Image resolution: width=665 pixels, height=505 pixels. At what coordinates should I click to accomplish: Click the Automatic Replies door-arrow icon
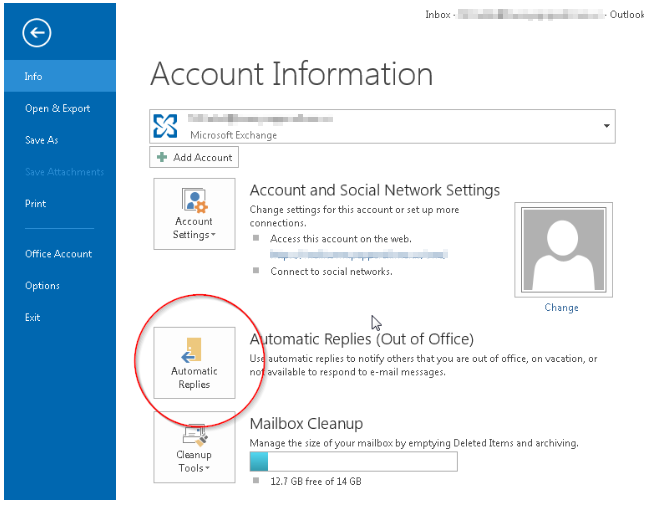pos(192,350)
